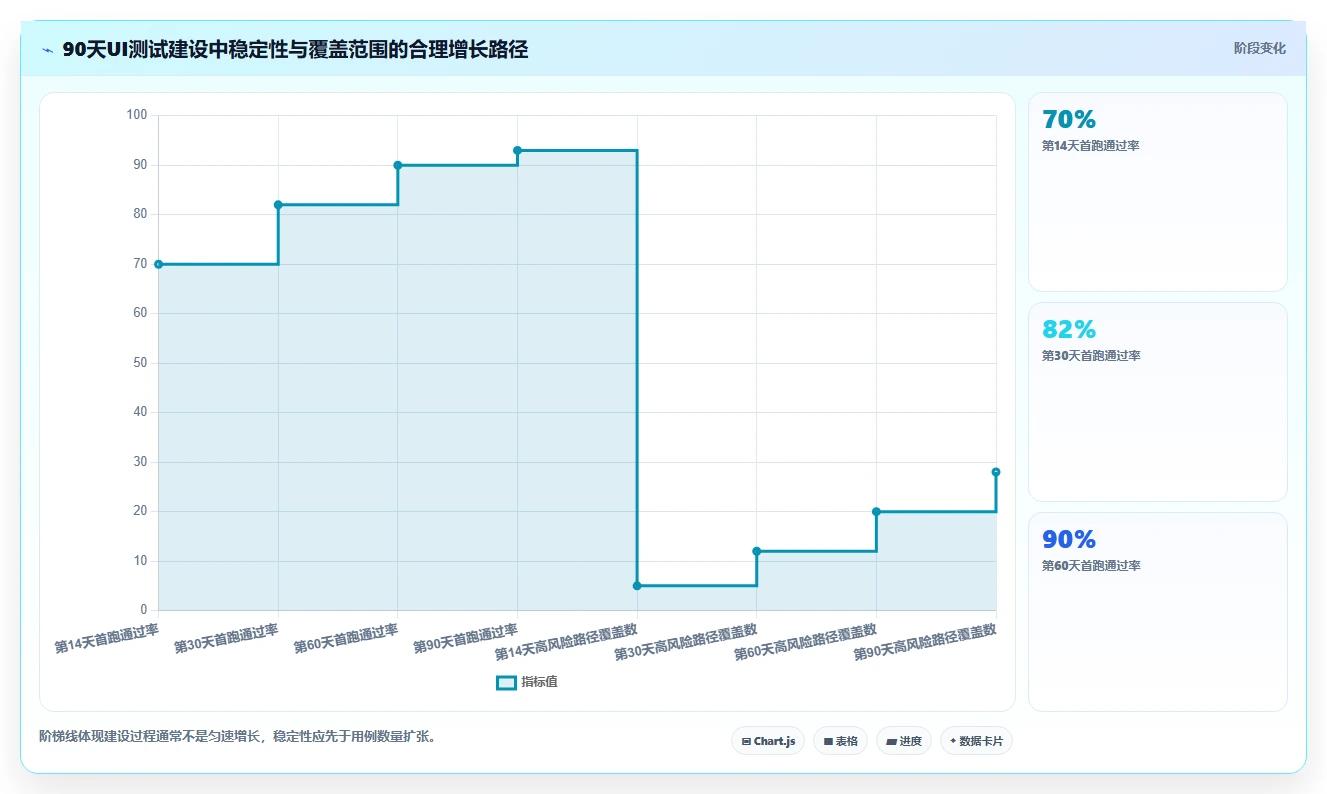Screen dimensions: 1327x794
Task: Select the 90% 第60天首跑通过率 card
Action: pos(1157,612)
